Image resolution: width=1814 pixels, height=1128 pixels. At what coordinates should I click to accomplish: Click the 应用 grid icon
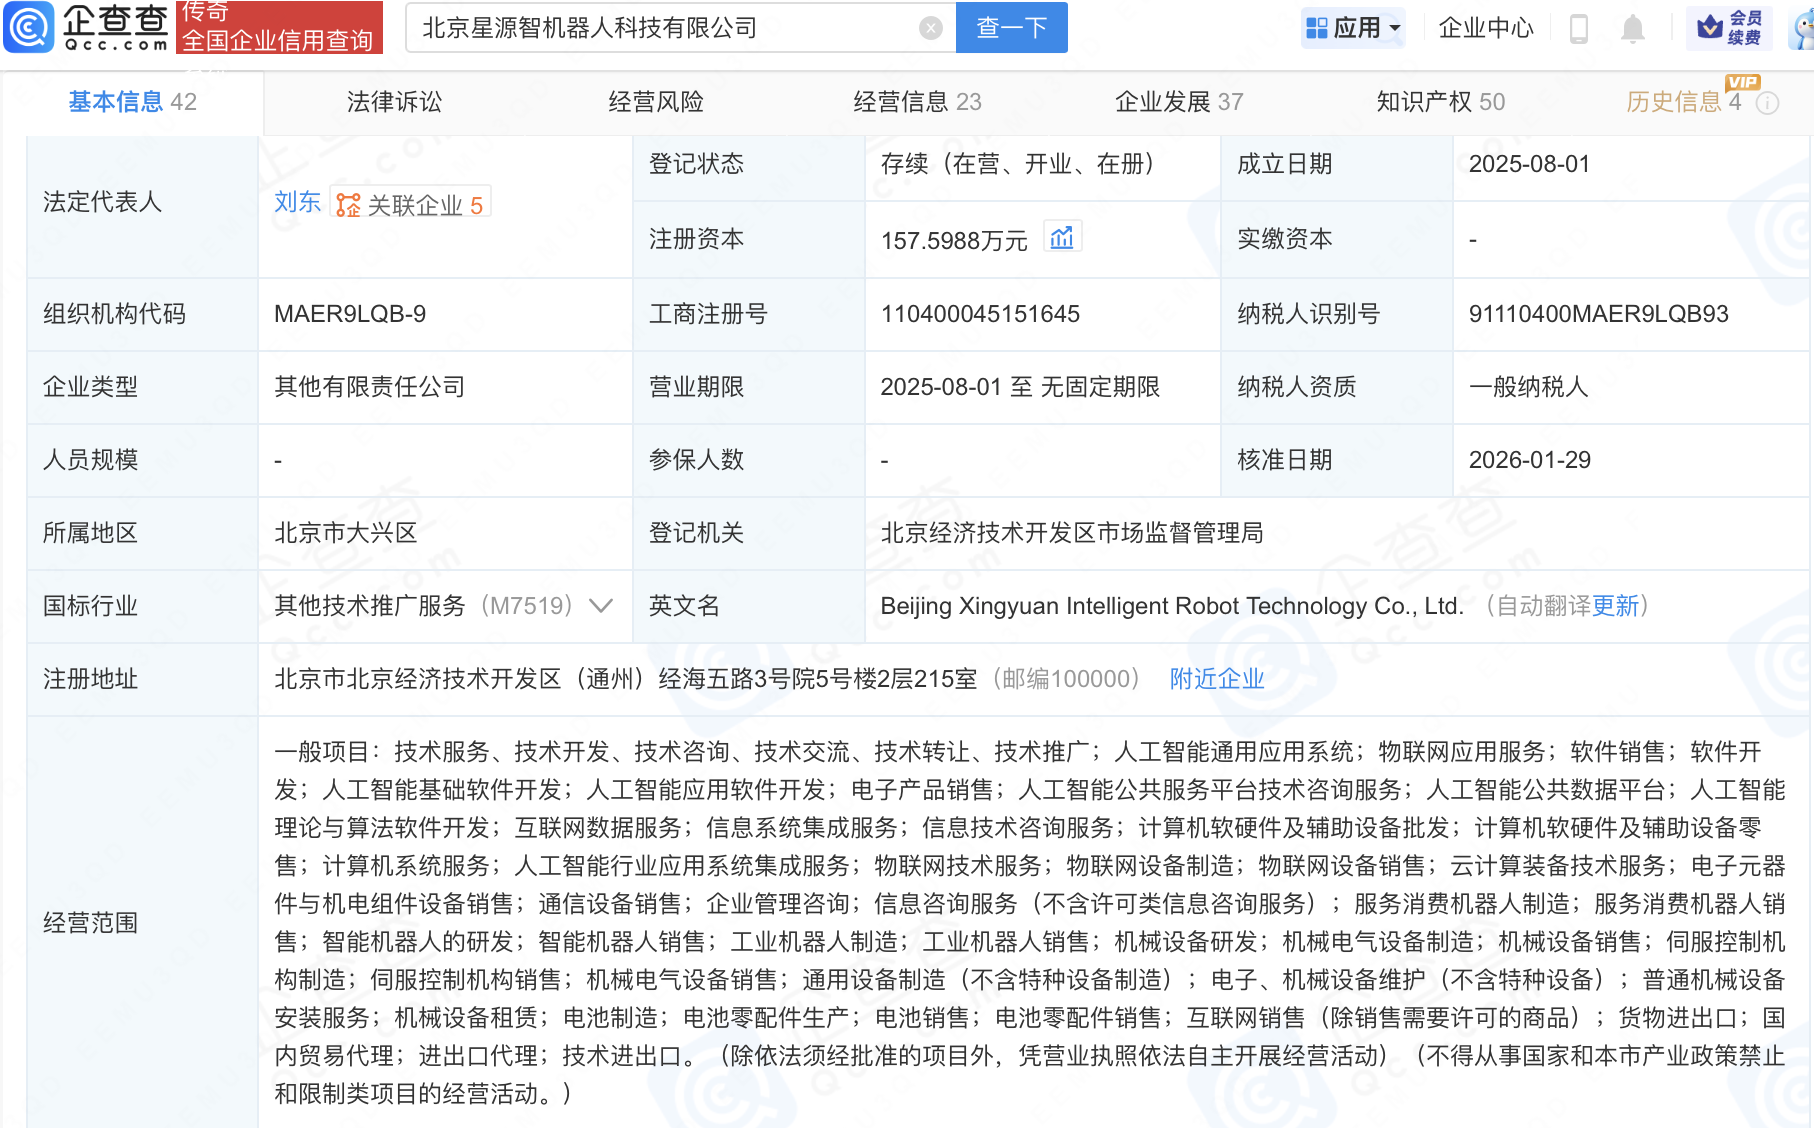click(x=1317, y=27)
